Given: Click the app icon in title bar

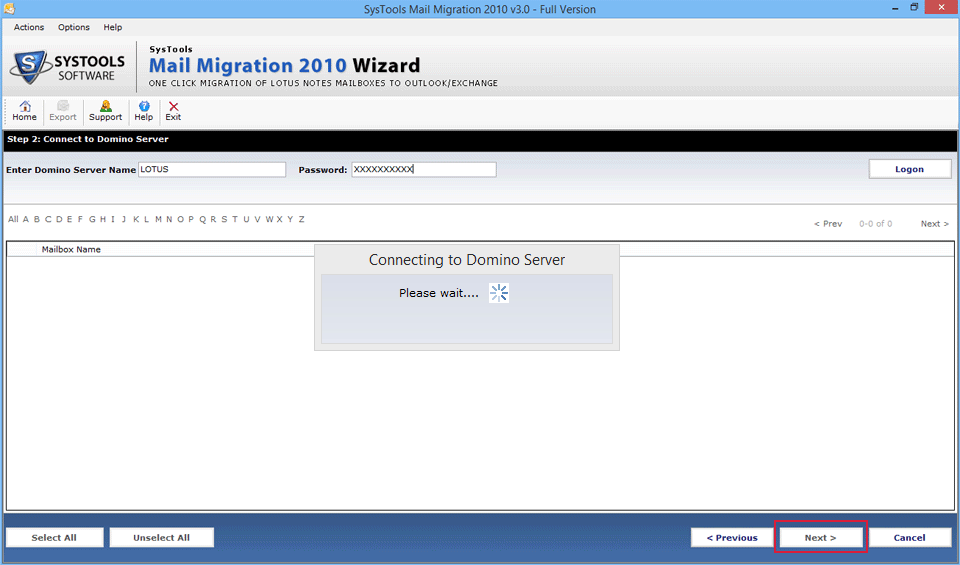Looking at the screenshot, I should tap(9, 9).
